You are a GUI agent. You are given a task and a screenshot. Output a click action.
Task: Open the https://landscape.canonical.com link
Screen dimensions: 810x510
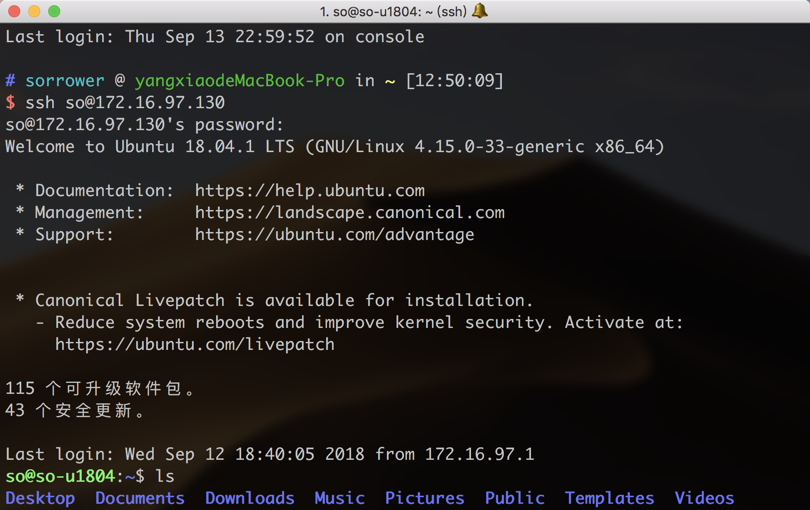point(349,212)
